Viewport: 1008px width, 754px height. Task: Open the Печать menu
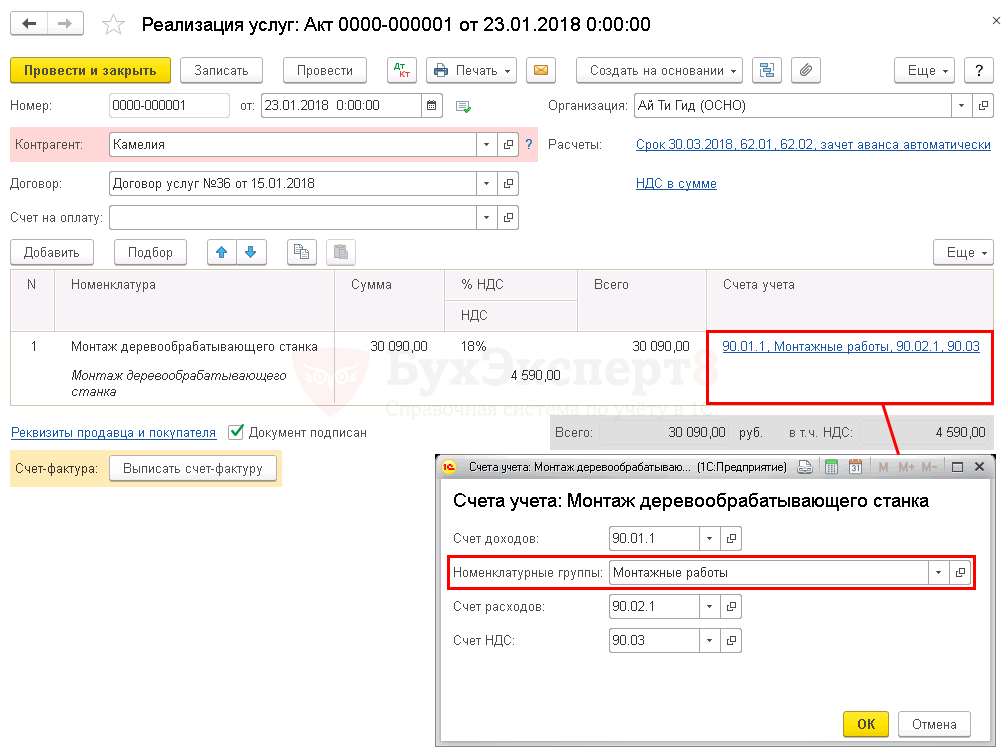471,70
